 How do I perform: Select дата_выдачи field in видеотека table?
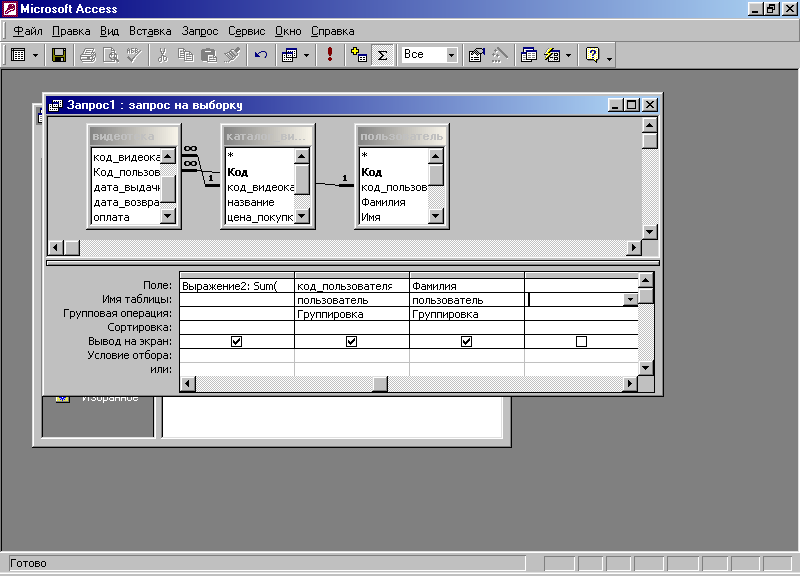pos(126,187)
